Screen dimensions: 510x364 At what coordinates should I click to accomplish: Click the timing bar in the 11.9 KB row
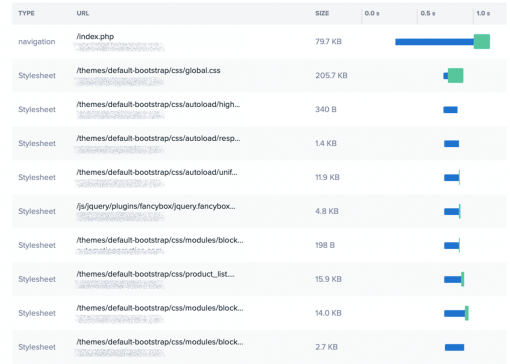click(x=452, y=178)
